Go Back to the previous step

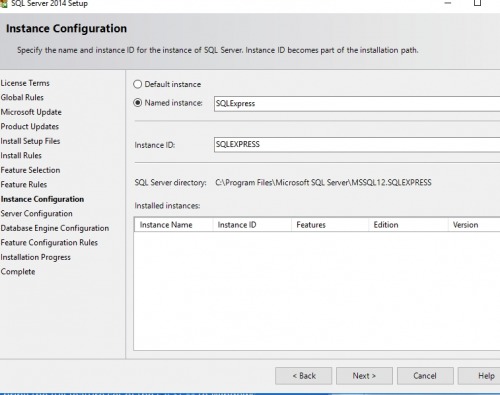[304, 376]
